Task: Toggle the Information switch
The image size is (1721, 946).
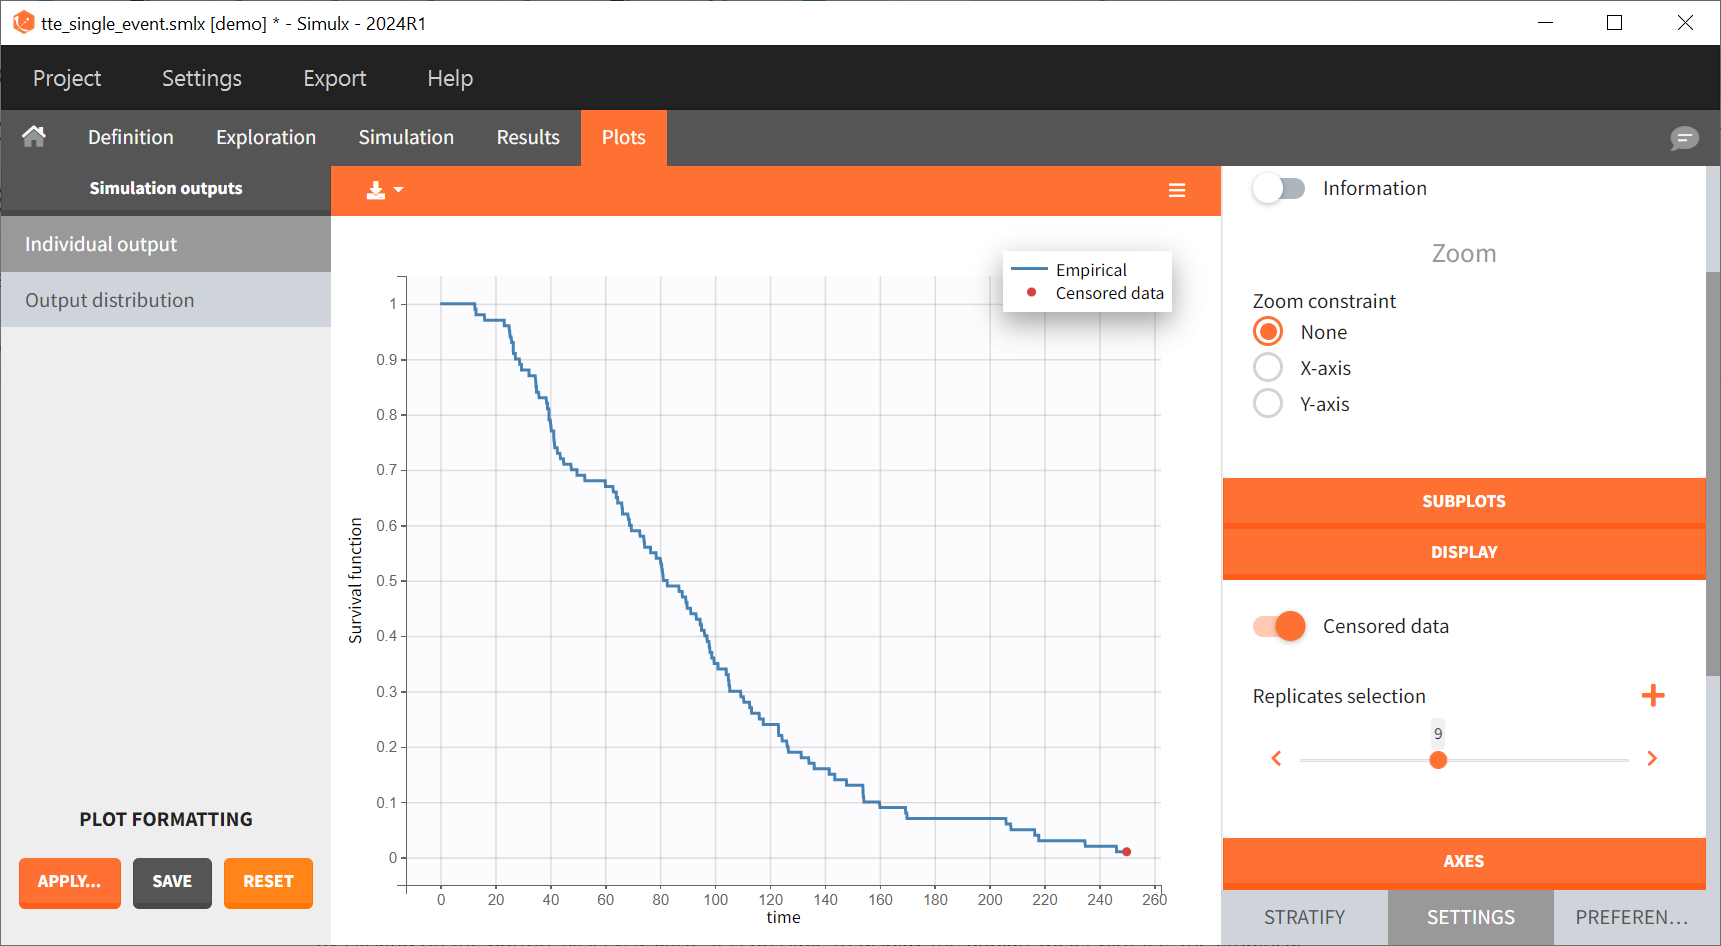Action: coord(1279,189)
